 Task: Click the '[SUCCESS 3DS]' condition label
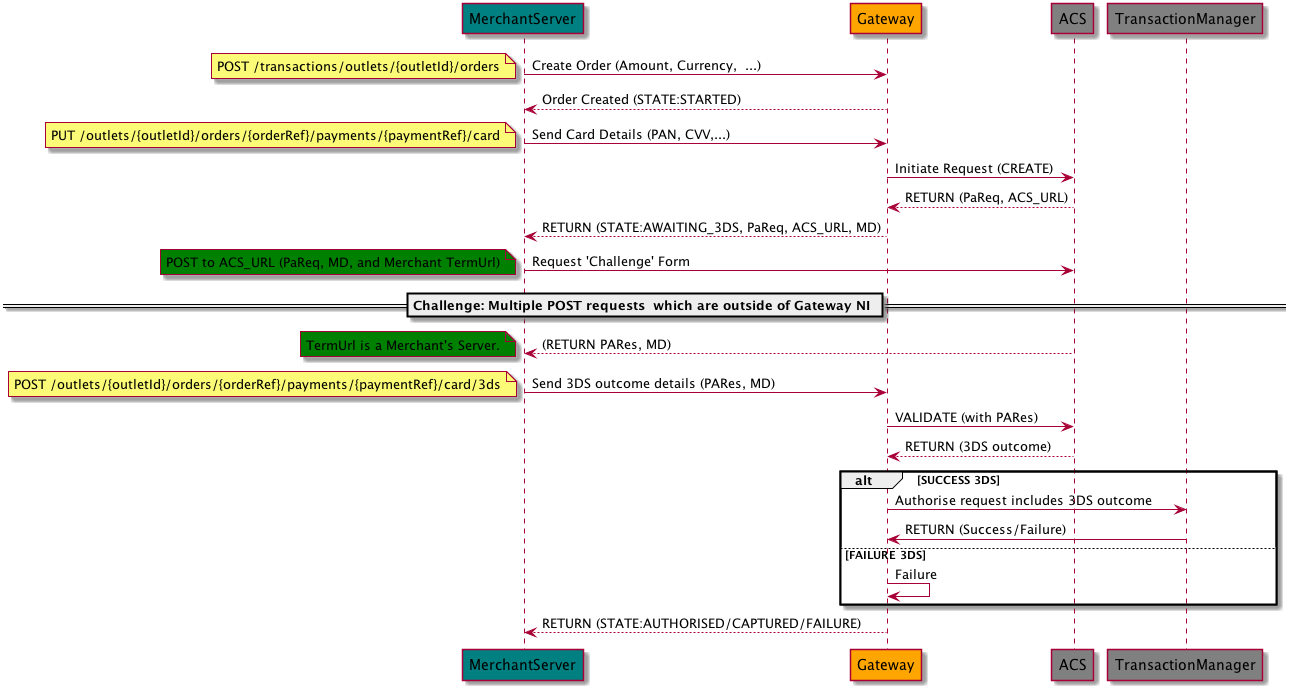[x=958, y=480]
